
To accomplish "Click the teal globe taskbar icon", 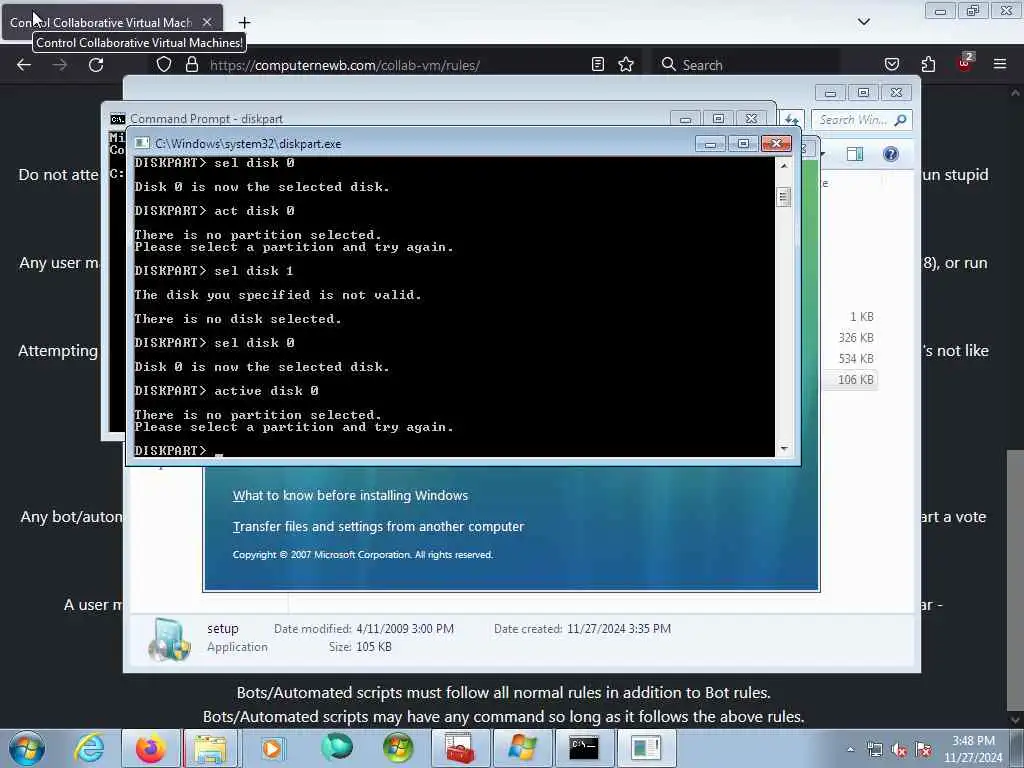I will pyautogui.click(x=337, y=748).
